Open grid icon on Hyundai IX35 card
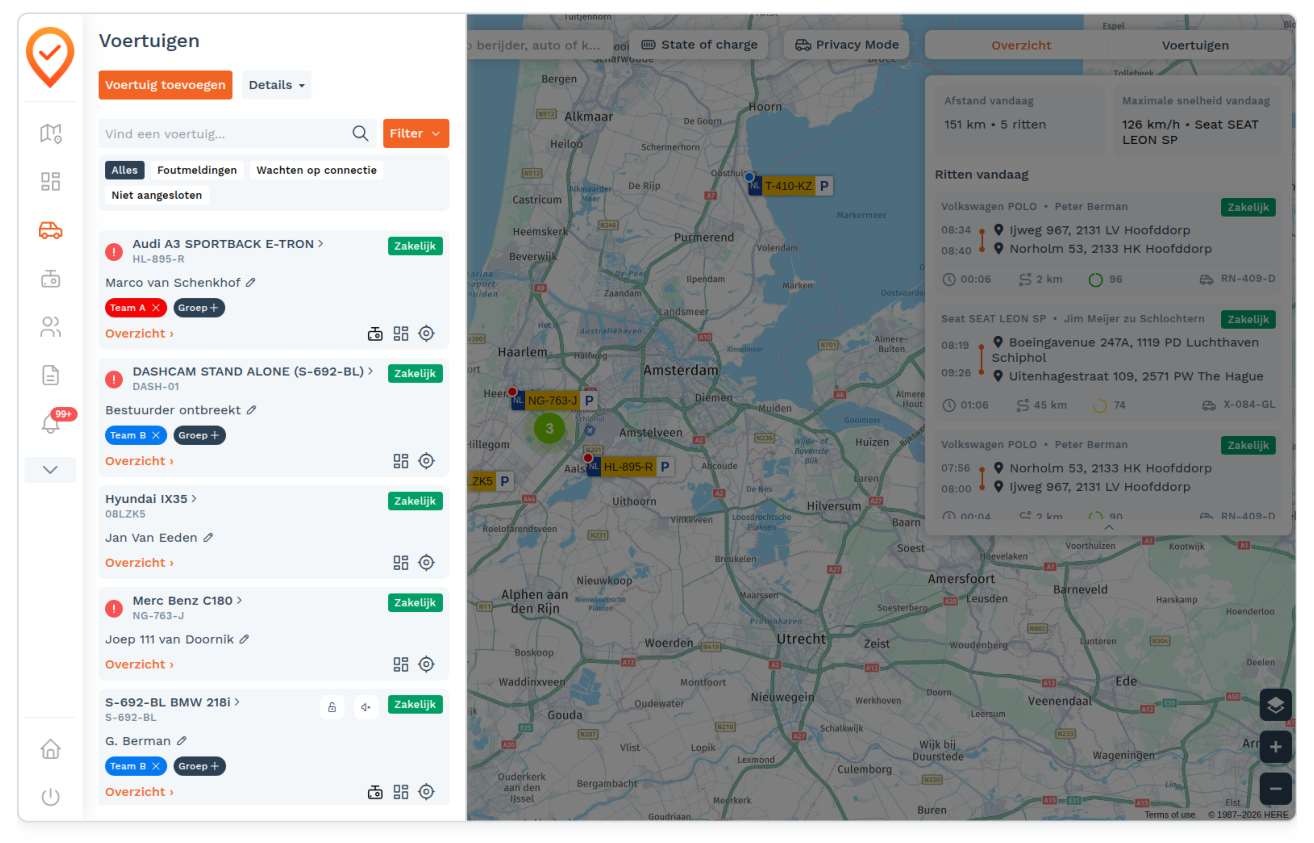 point(401,563)
